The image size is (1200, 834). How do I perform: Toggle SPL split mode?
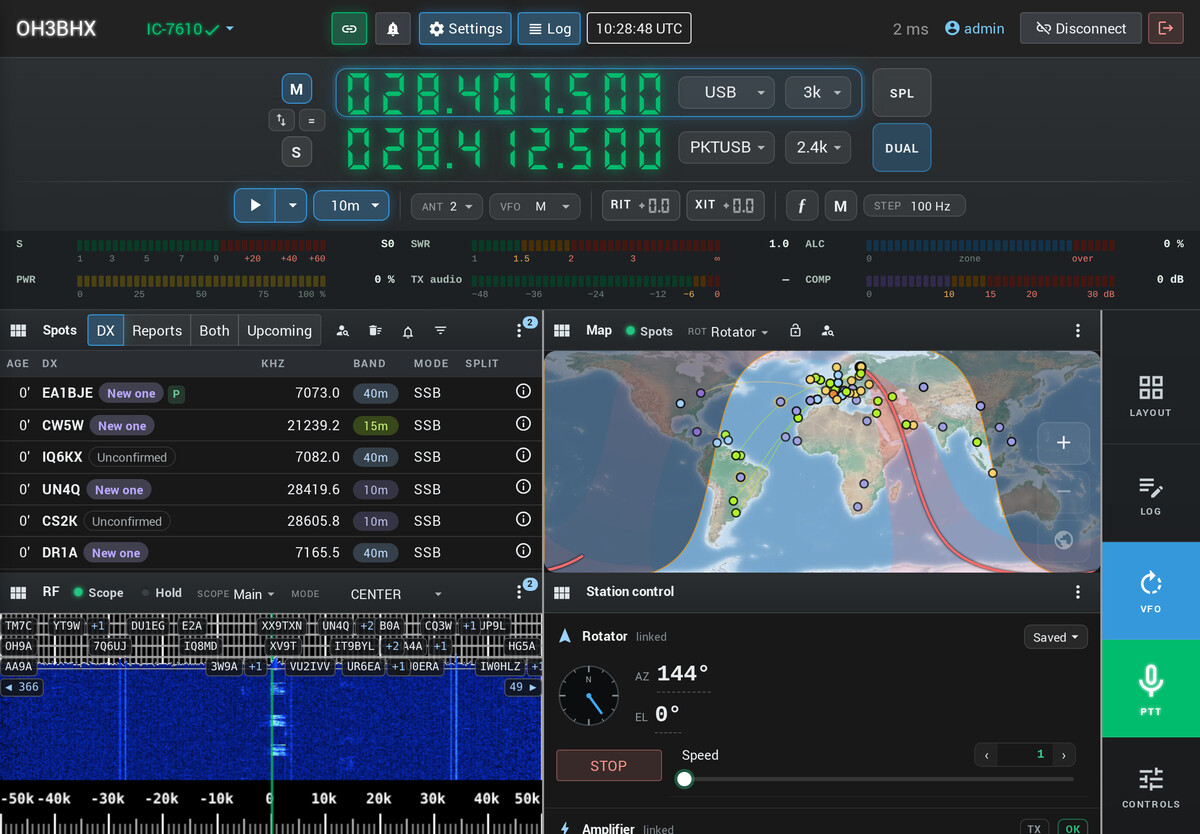point(901,93)
